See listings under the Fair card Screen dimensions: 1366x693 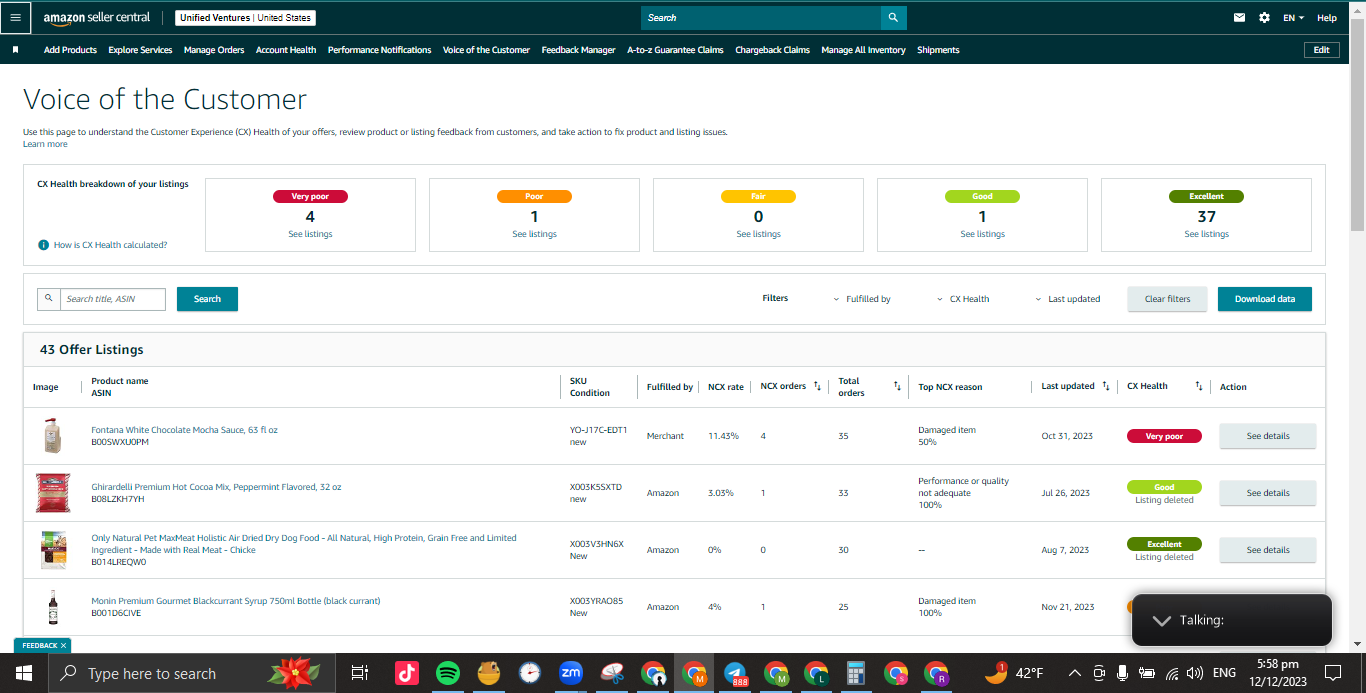pos(758,234)
